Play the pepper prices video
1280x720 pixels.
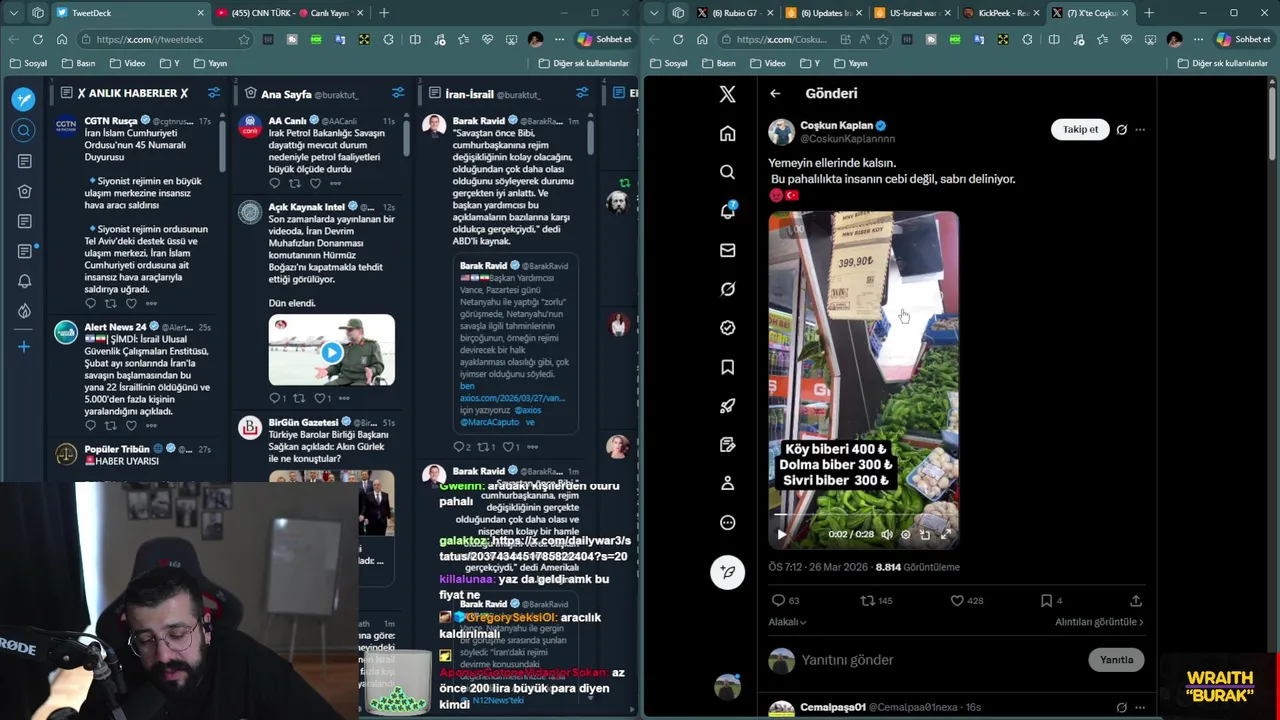pos(781,534)
